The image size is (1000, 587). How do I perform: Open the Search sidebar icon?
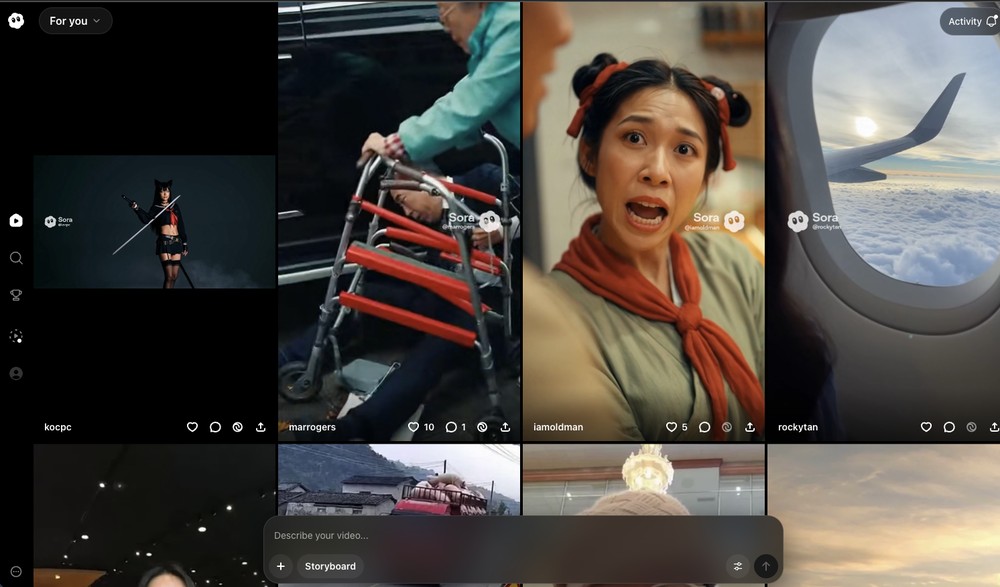click(x=16, y=258)
